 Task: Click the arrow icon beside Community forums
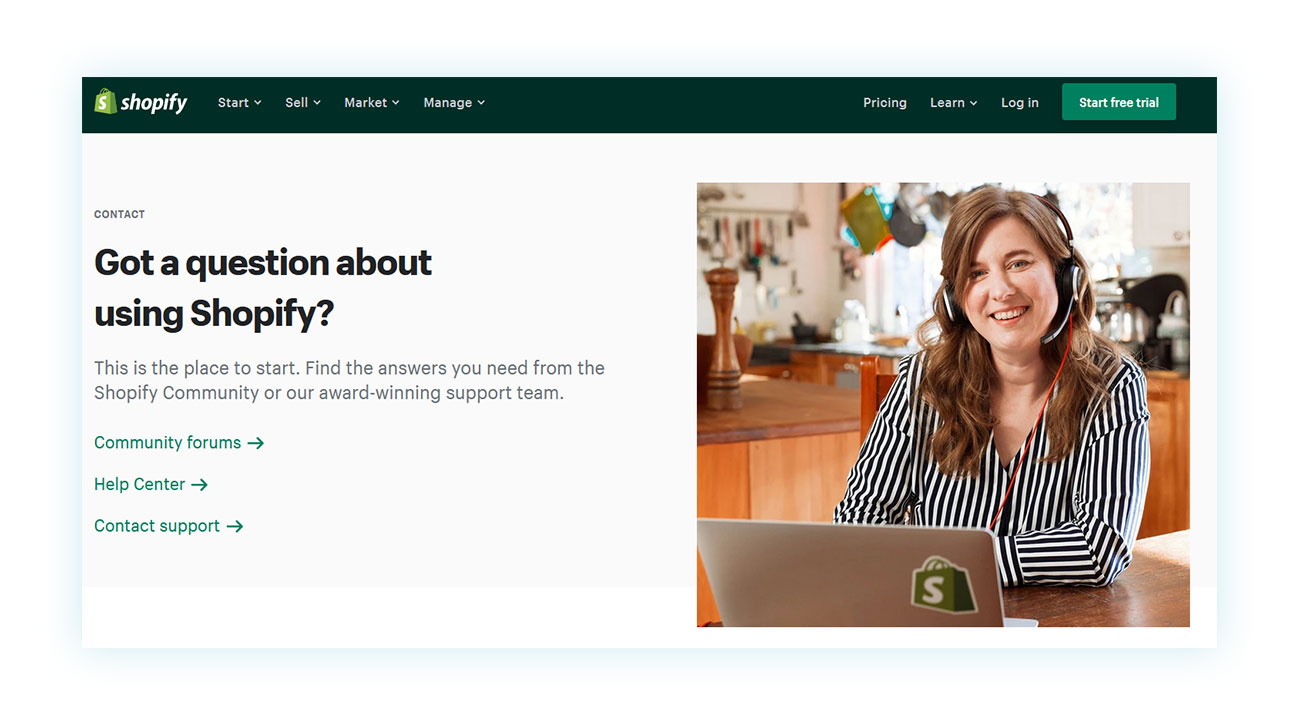[256, 443]
